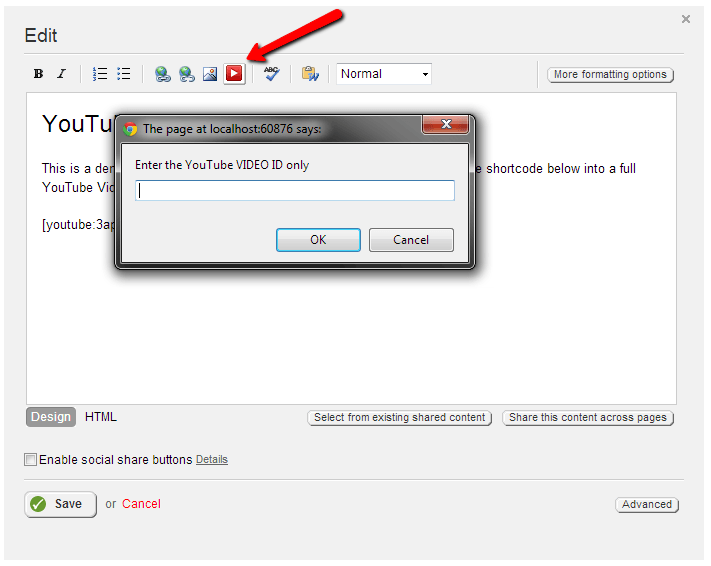This screenshot has height=566, width=711.
Task: Click Select from existing shared content
Action: (399, 417)
